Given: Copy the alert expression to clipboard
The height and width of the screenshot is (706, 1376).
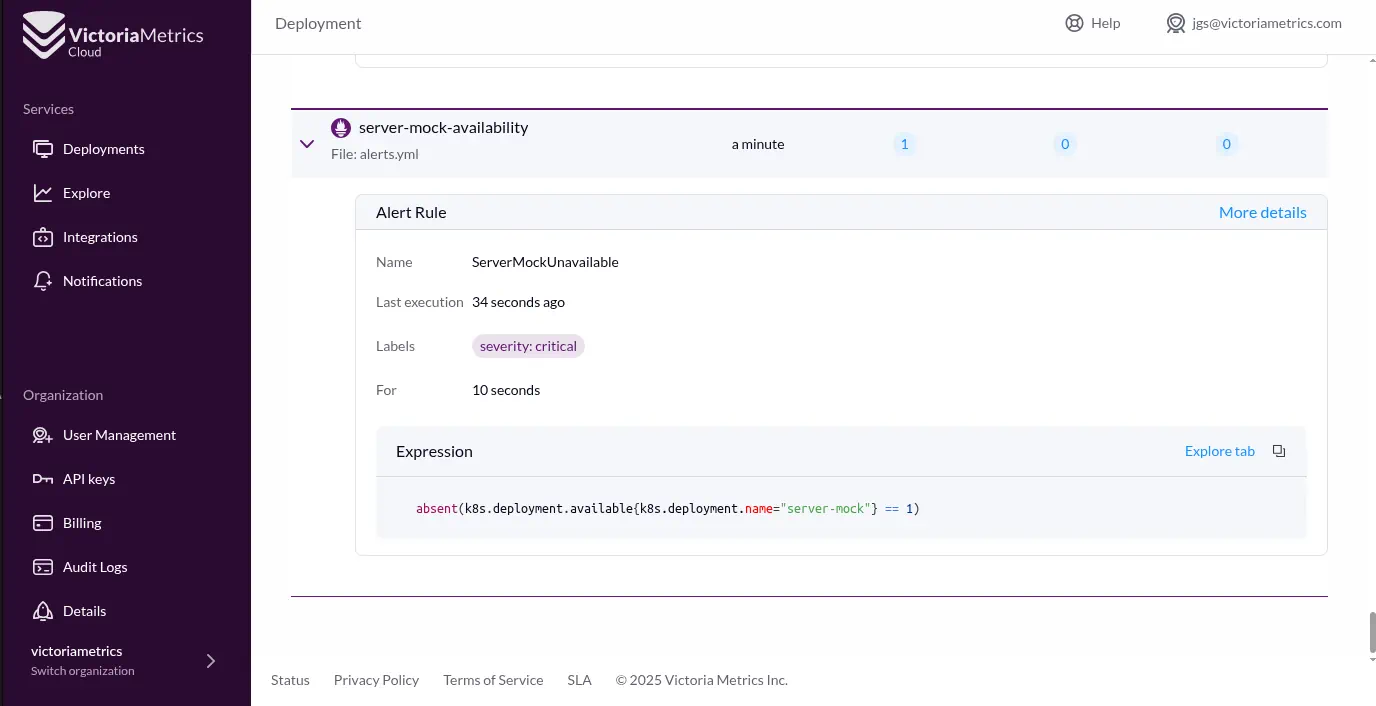Looking at the screenshot, I should pyautogui.click(x=1279, y=451).
